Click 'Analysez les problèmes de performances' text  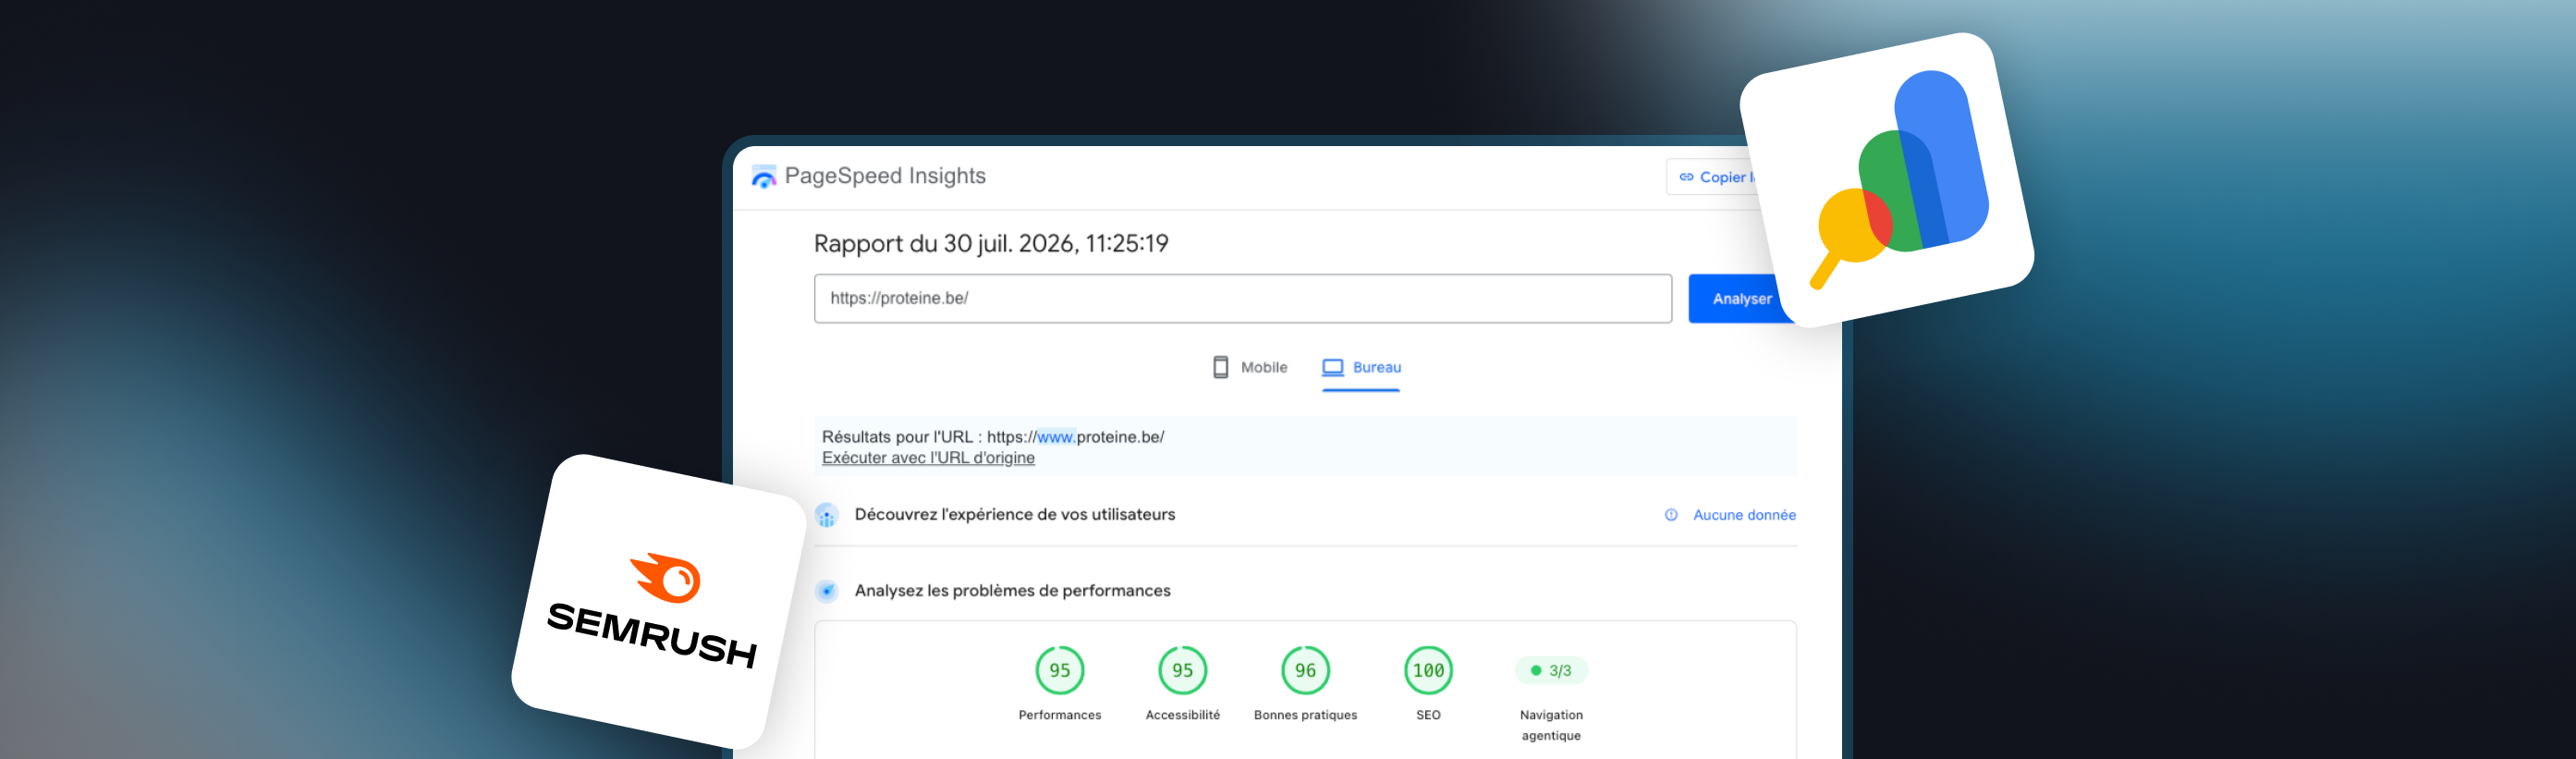(1012, 591)
